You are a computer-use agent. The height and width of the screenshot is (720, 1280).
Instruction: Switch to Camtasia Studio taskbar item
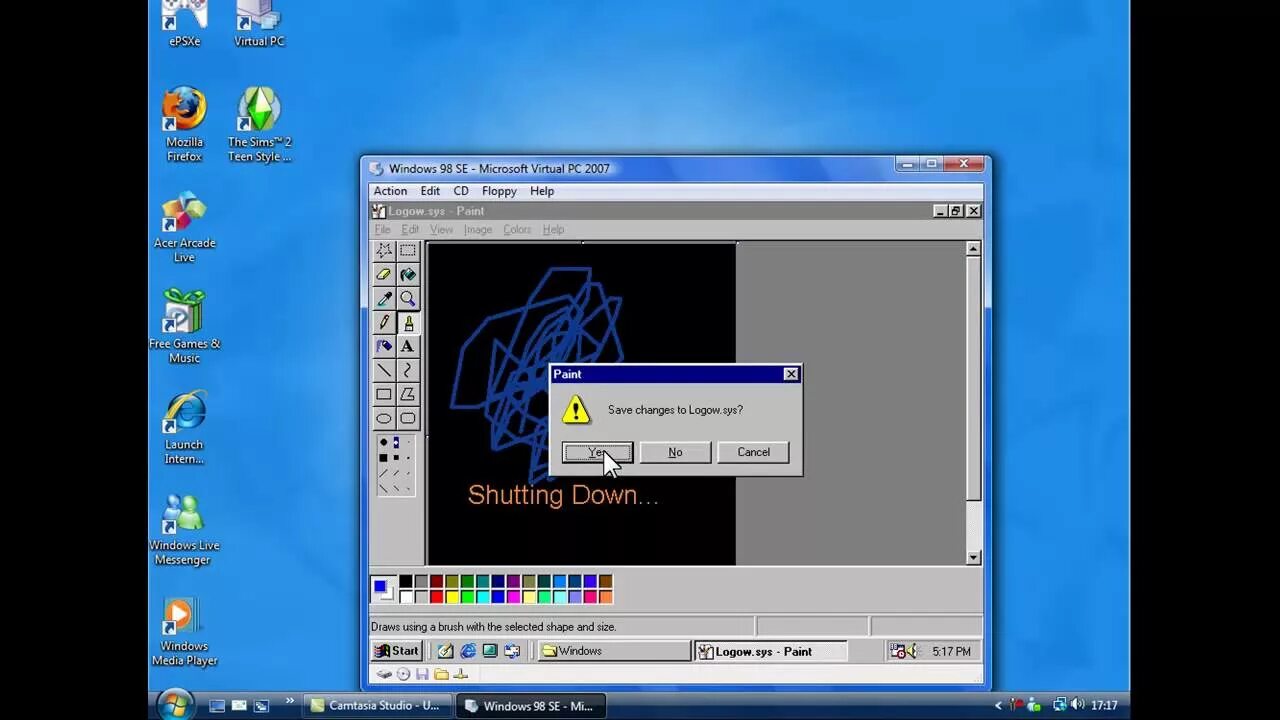coord(378,706)
